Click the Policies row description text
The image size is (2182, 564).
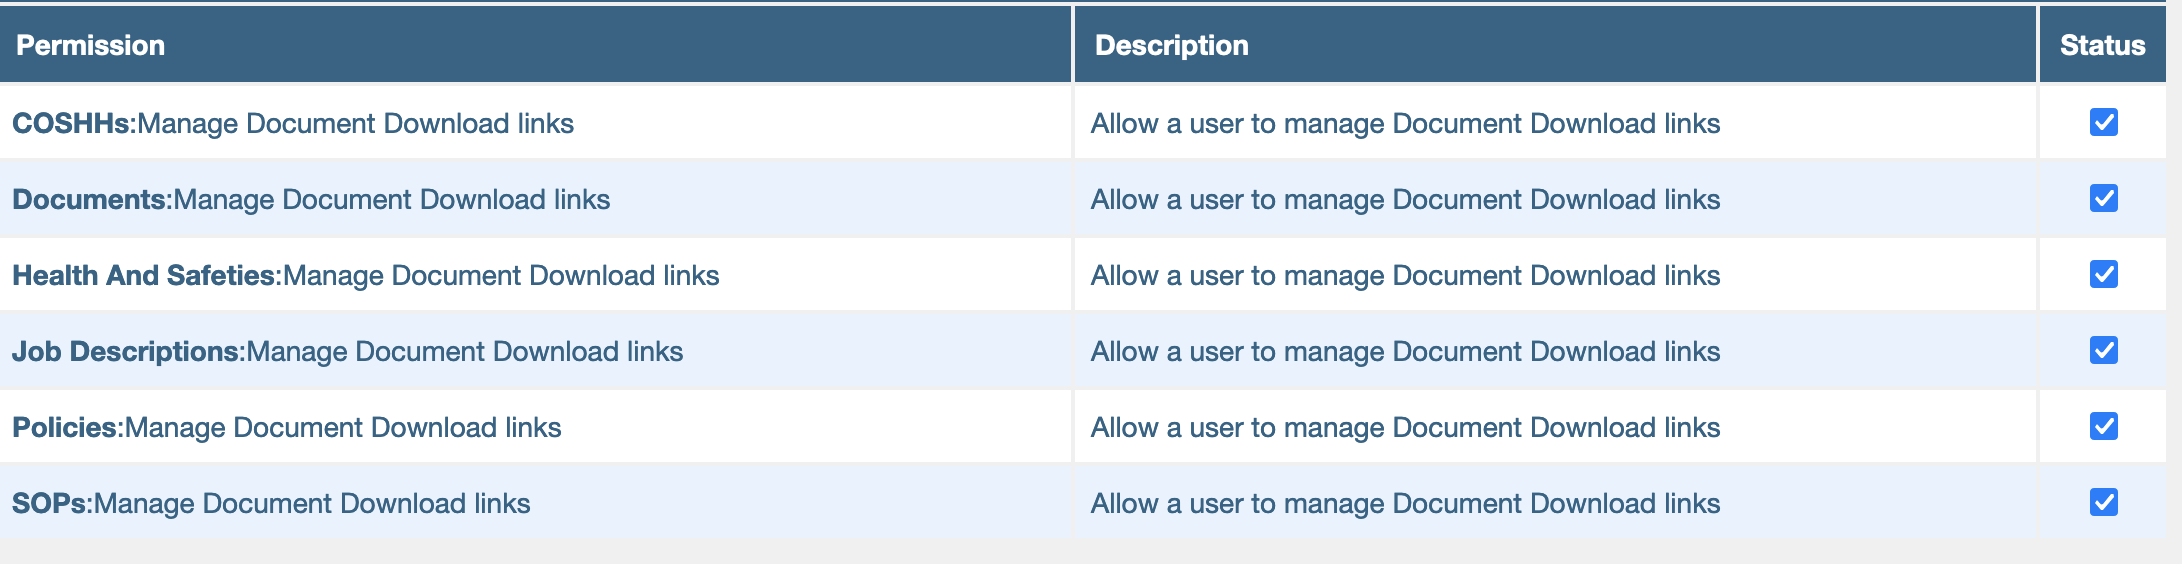[x=1405, y=427]
